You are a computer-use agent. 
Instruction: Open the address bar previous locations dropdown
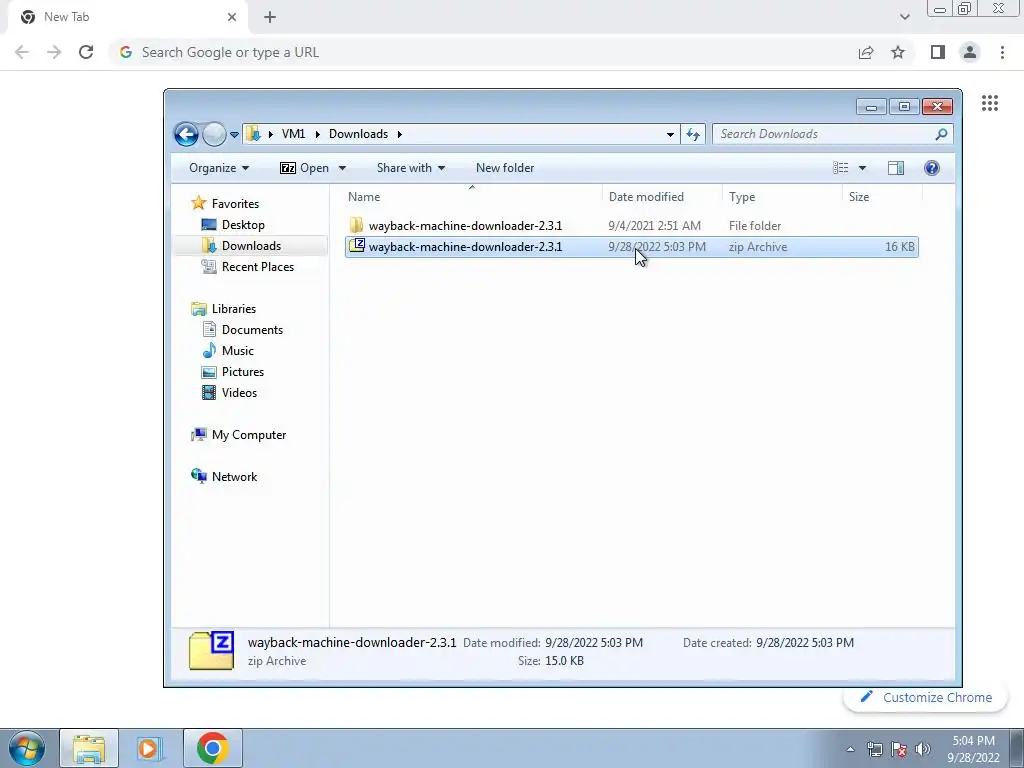pyautogui.click(x=670, y=135)
